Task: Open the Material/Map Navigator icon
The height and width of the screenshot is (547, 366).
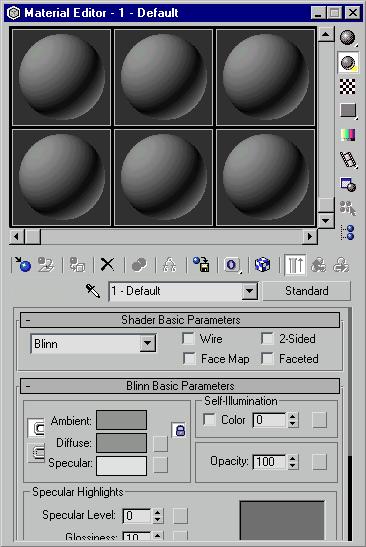Action: [x=348, y=232]
